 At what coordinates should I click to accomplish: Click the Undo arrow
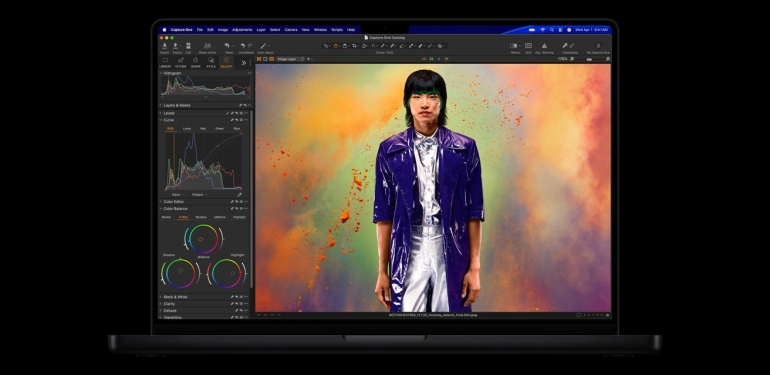coord(243,46)
